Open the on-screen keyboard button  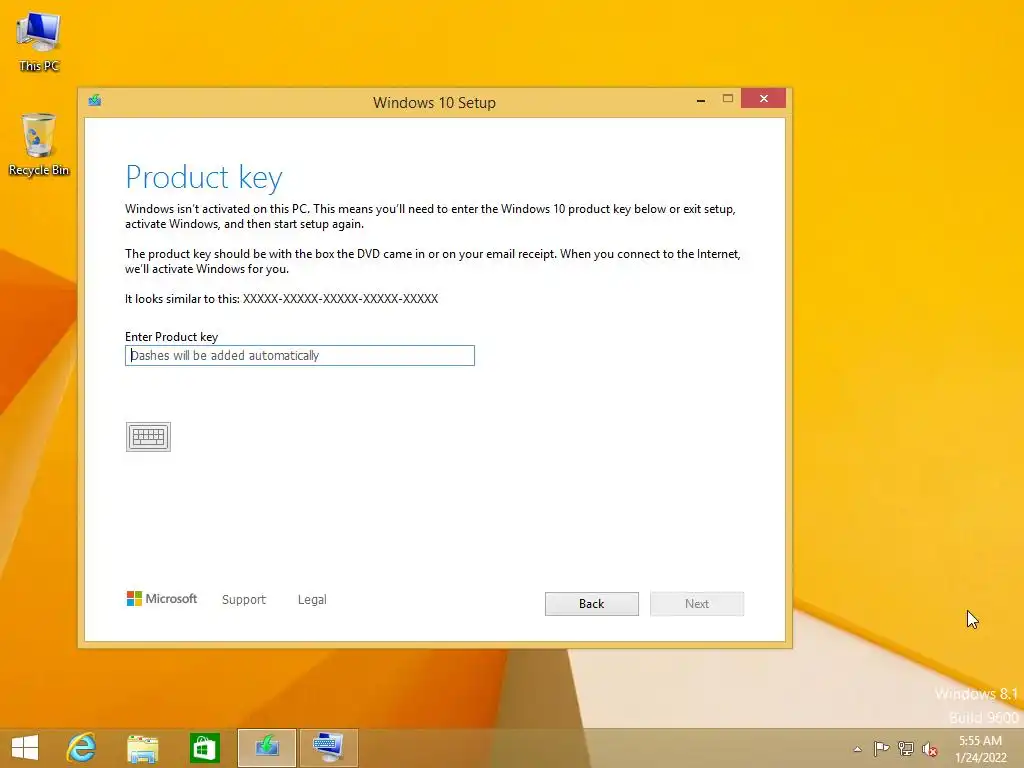click(148, 437)
